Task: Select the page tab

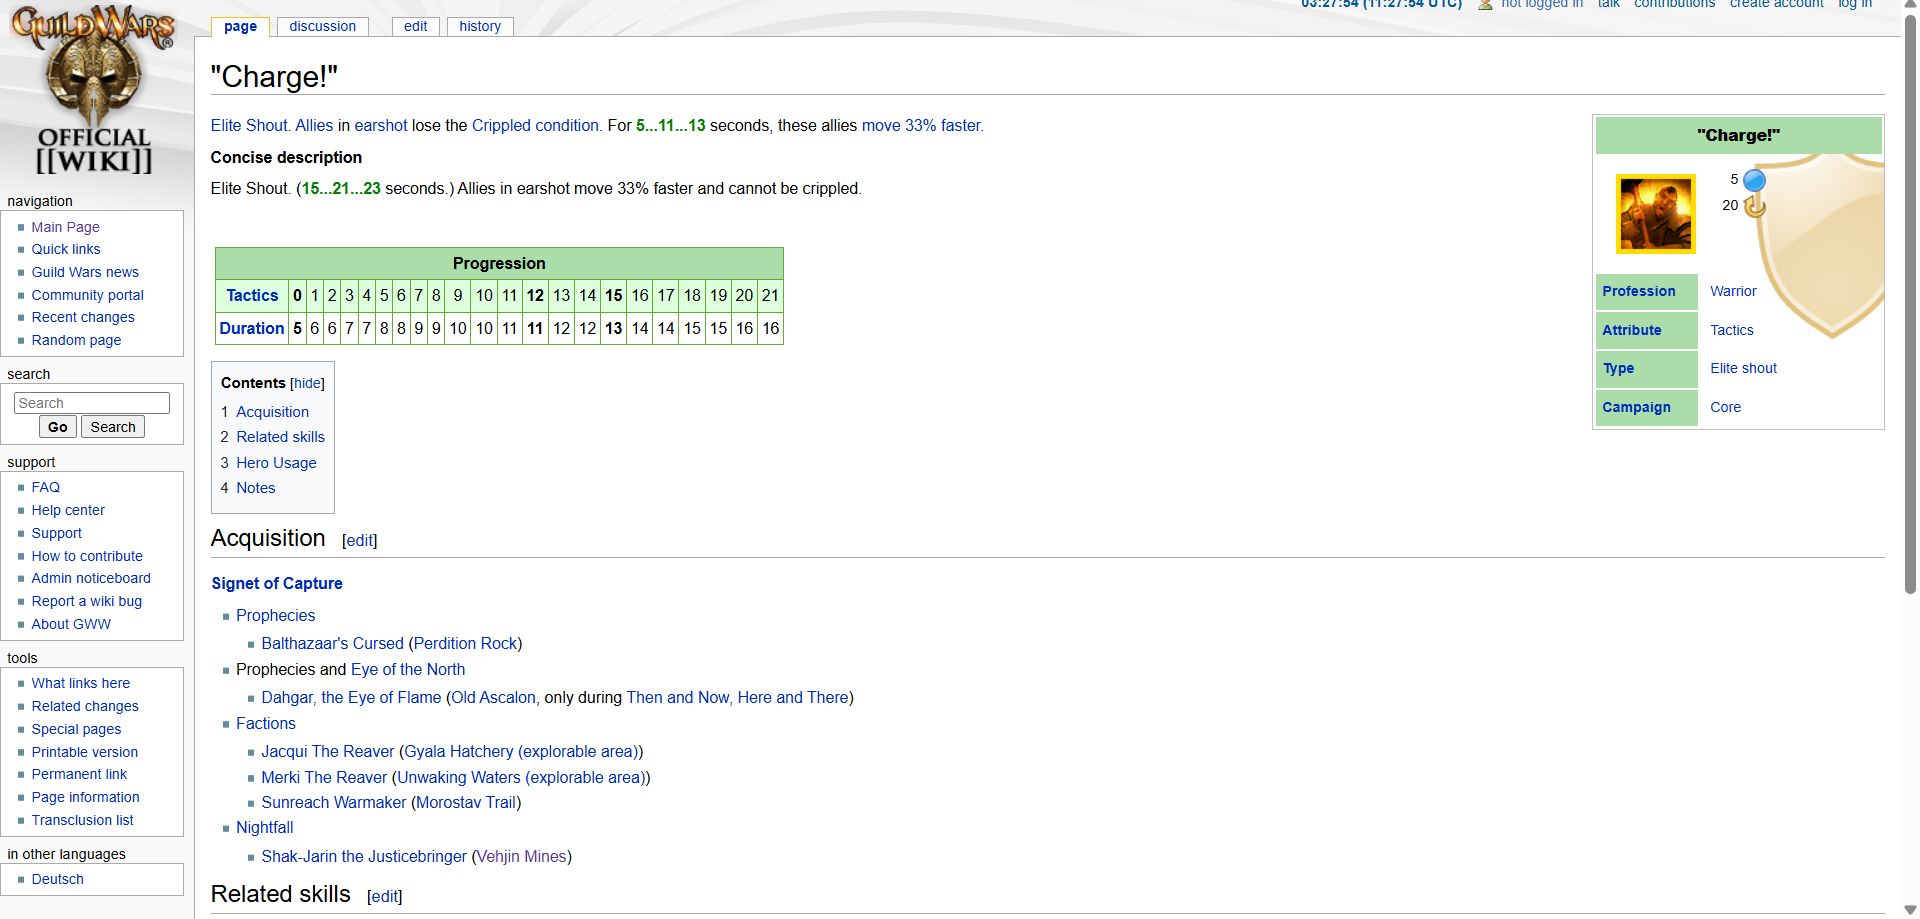Action: (x=240, y=26)
